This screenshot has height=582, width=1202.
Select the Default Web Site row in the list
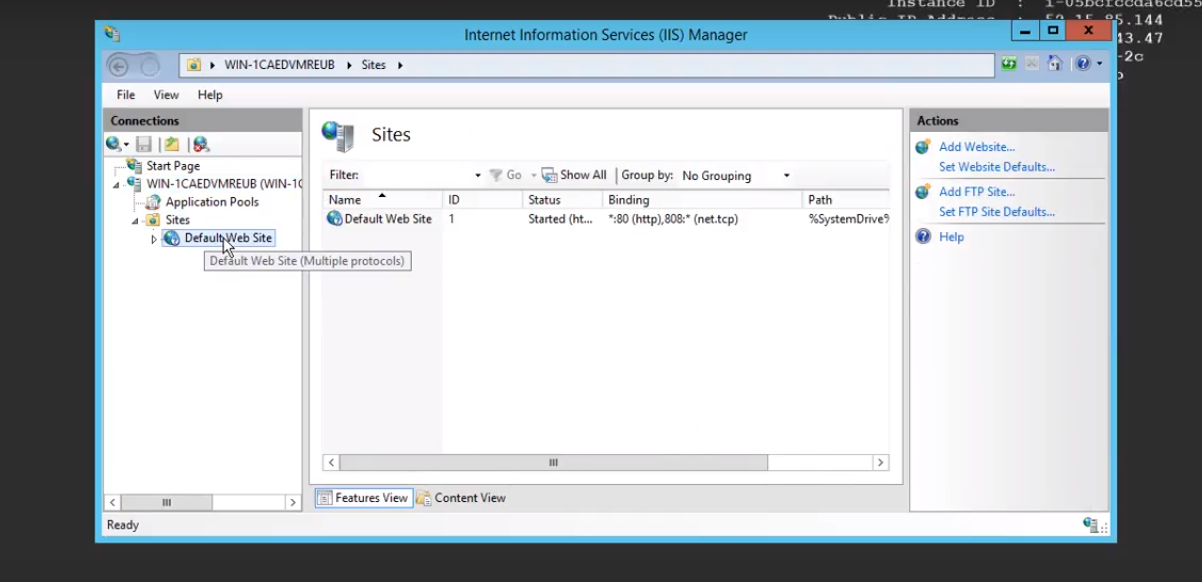606,219
